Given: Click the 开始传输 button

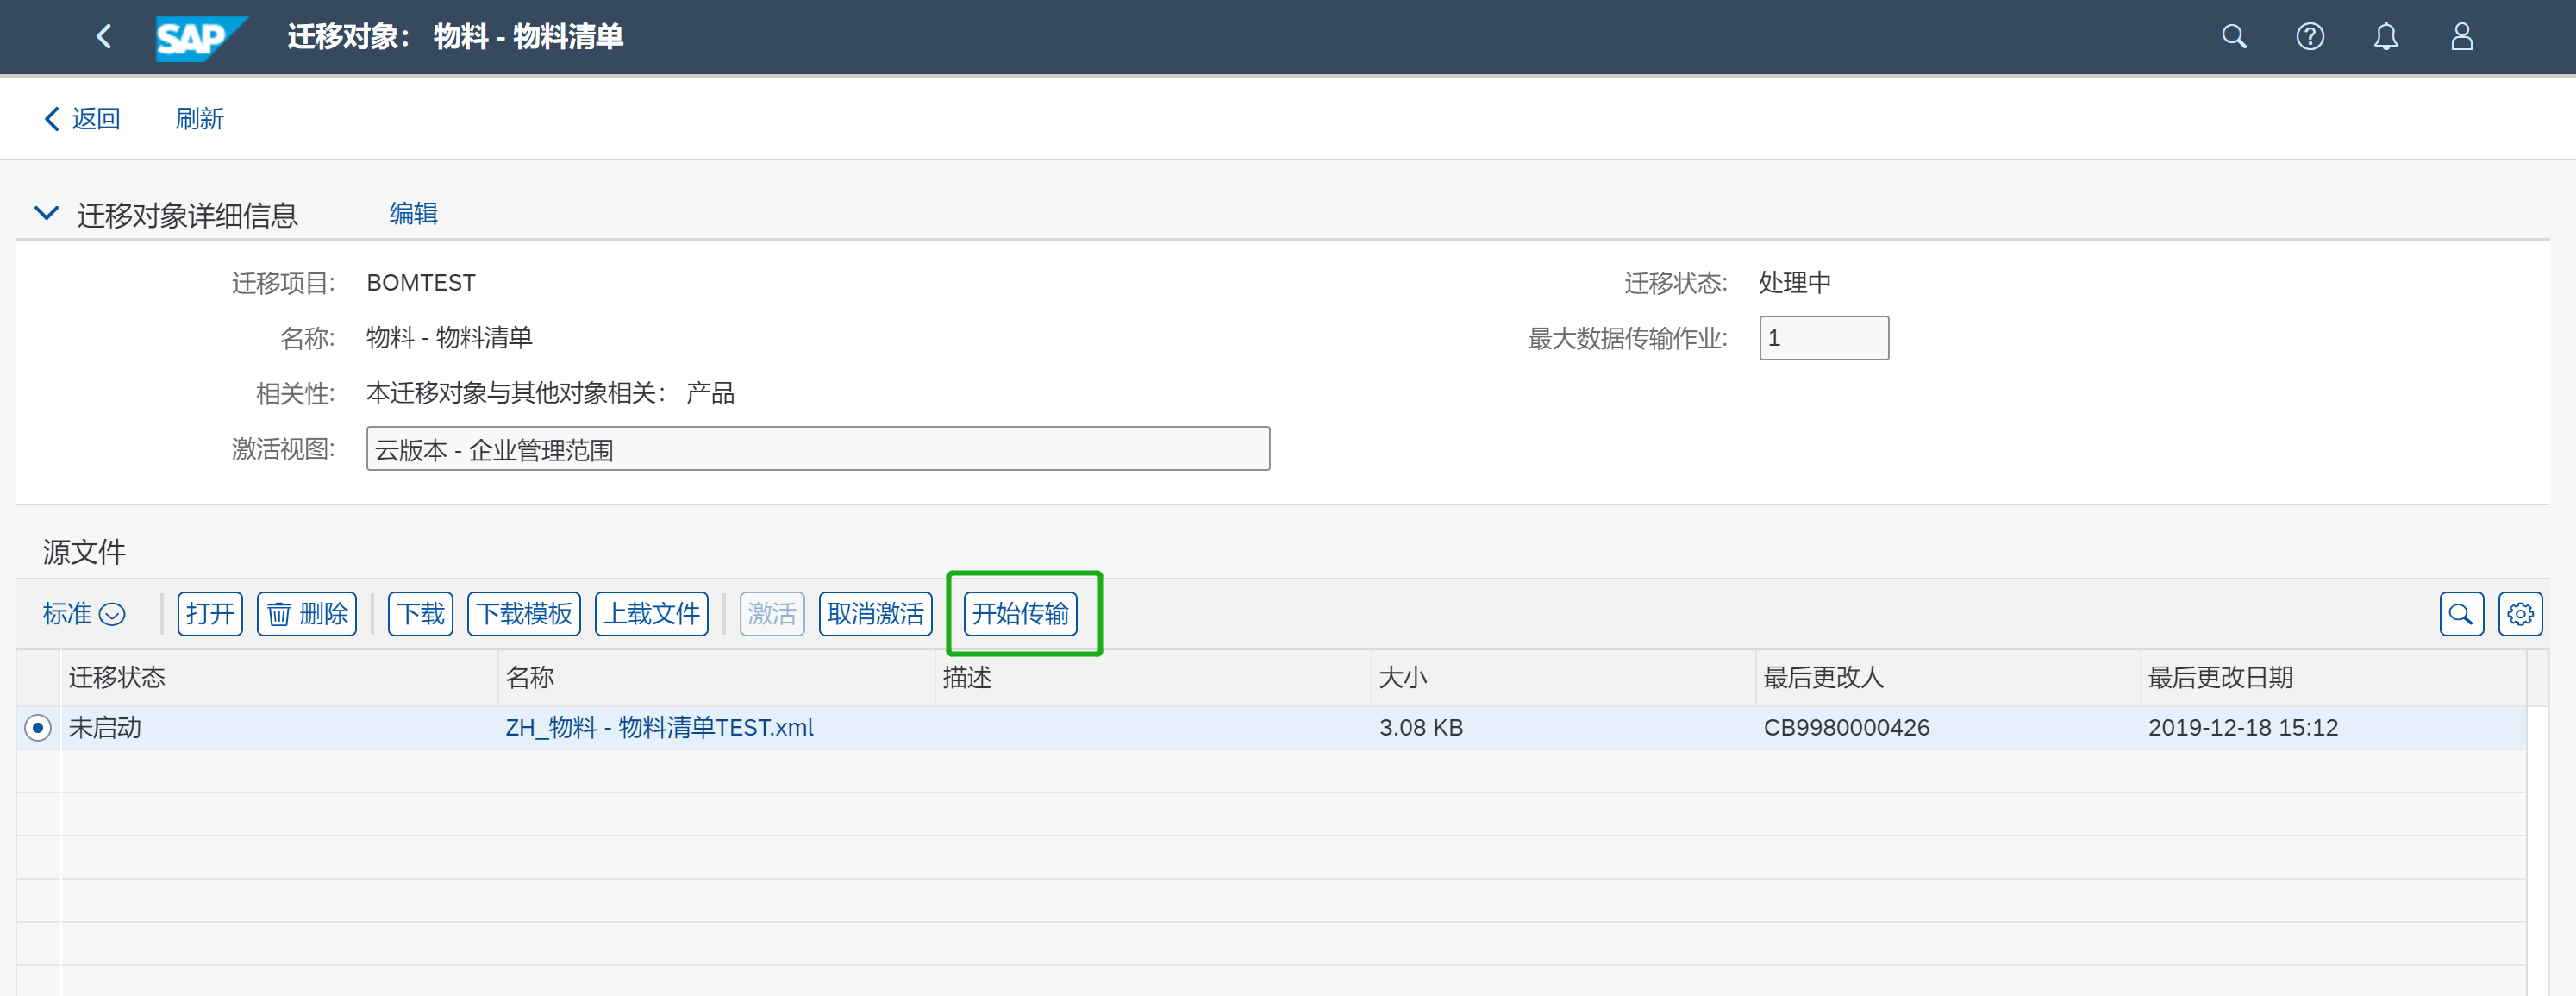Looking at the screenshot, I should pos(1020,613).
